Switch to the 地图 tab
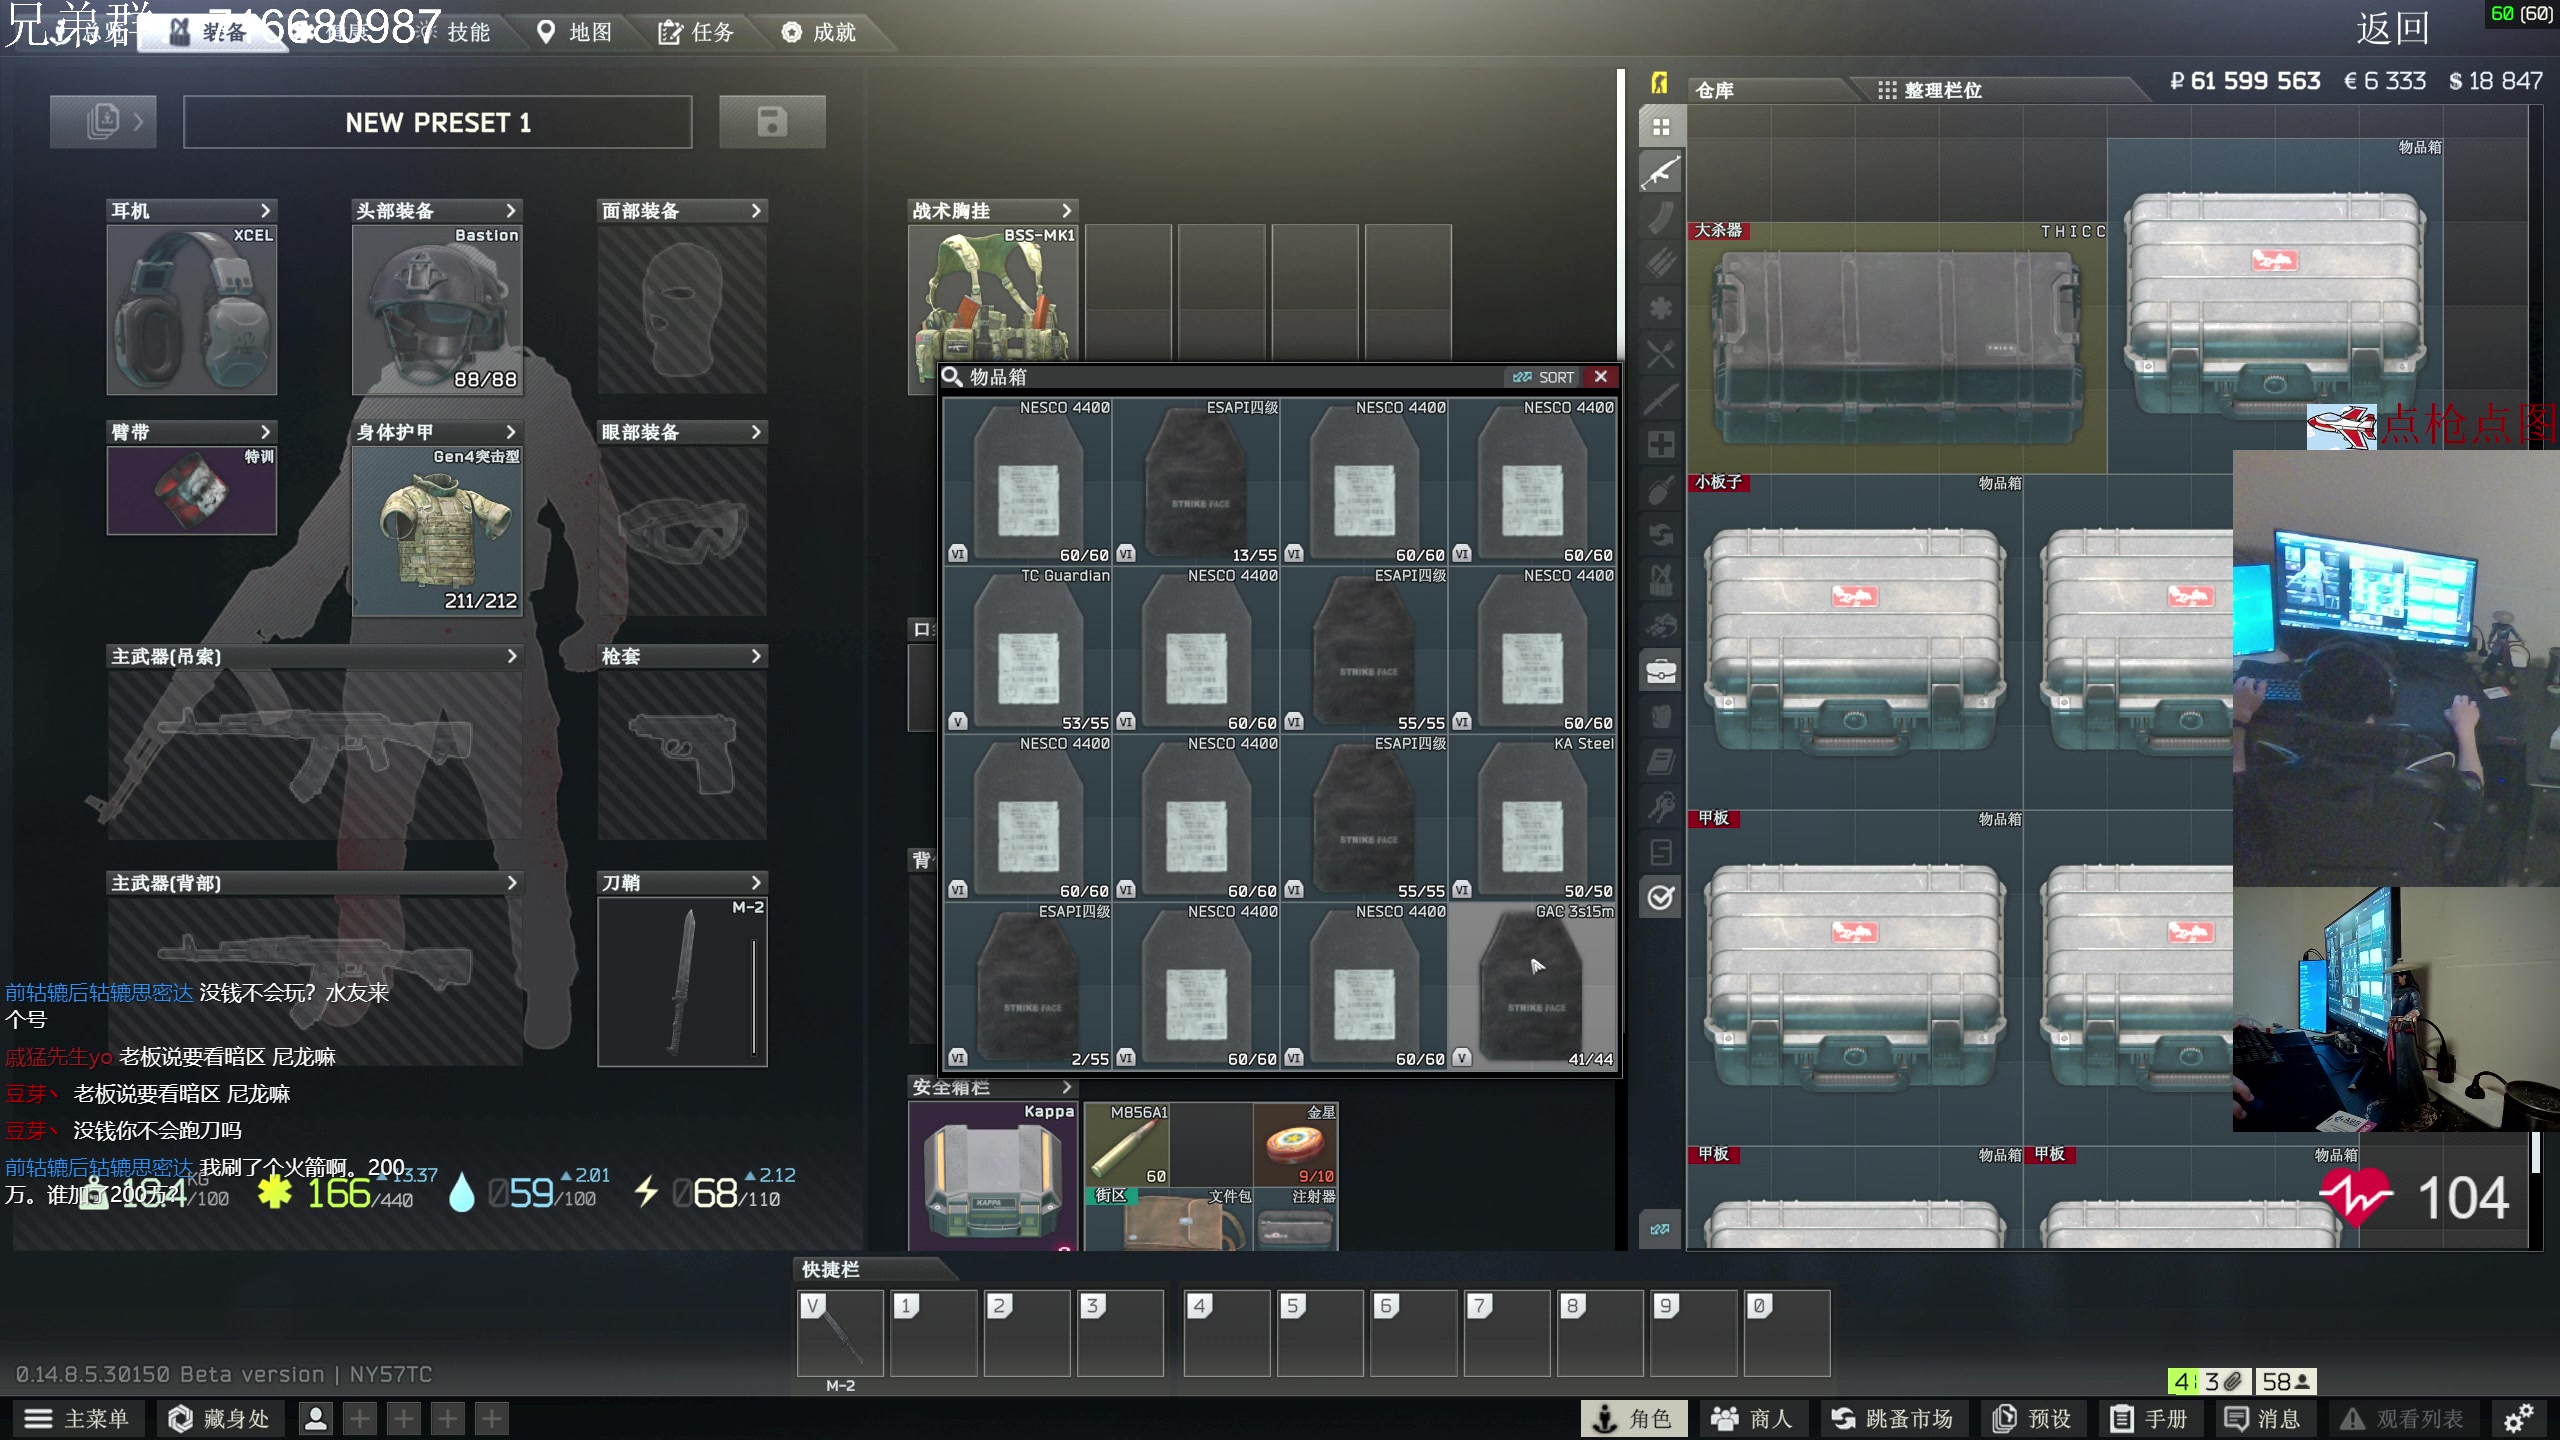This screenshot has width=2560, height=1440. pyautogui.click(x=576, y=32)
